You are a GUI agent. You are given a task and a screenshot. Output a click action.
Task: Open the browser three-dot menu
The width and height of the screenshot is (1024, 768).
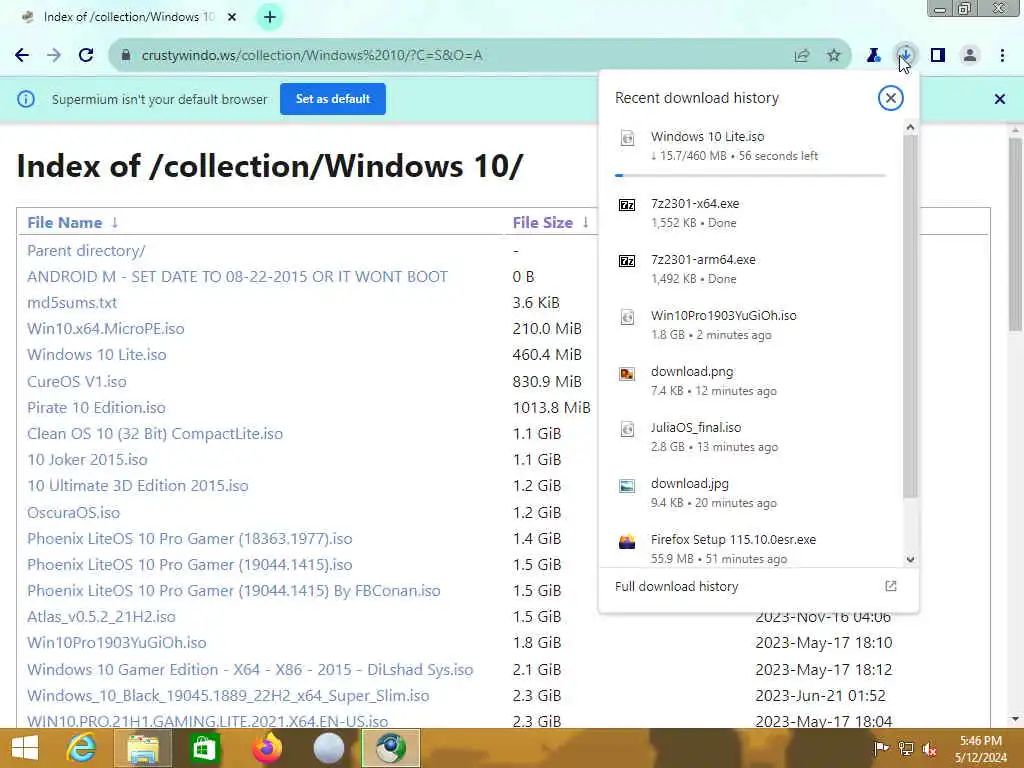pyautogui.click(x=1002, y=56)
